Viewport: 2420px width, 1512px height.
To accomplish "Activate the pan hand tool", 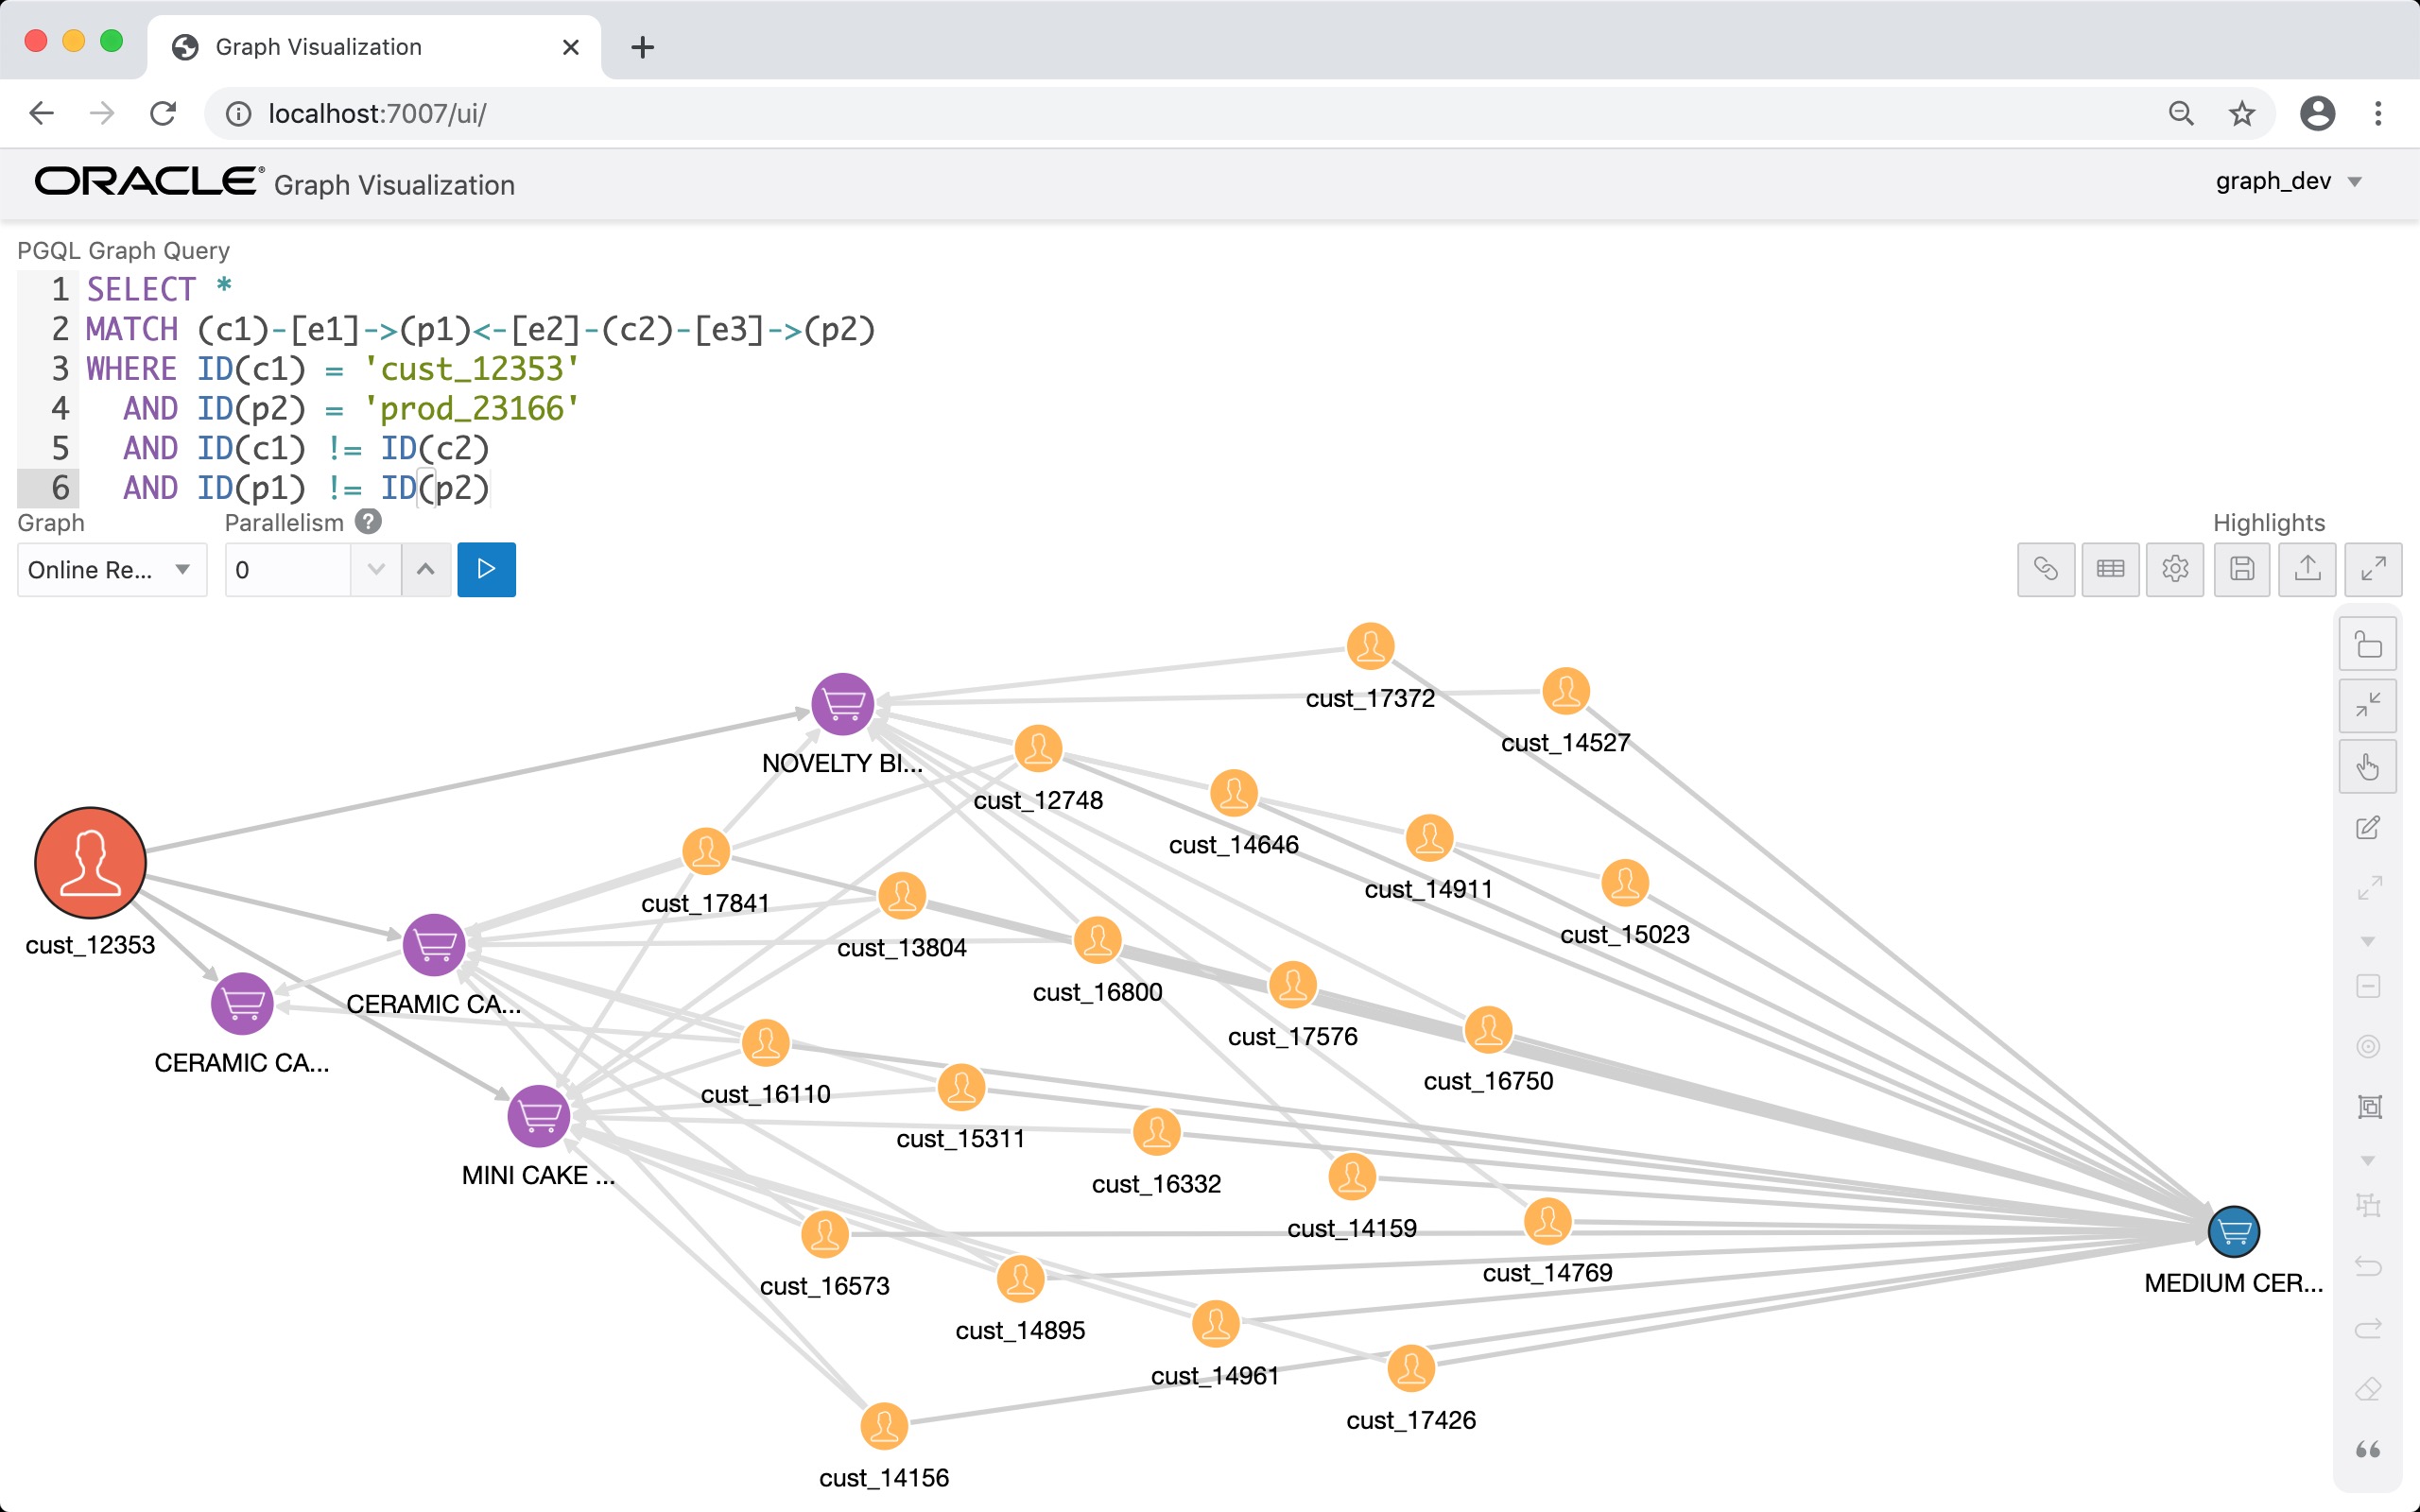I will pyautogui.click(x=2368, y=766).
